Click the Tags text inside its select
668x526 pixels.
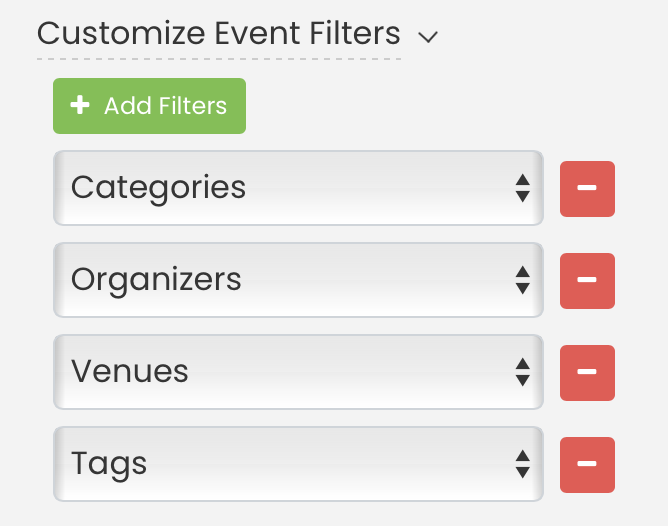(109, 464)
